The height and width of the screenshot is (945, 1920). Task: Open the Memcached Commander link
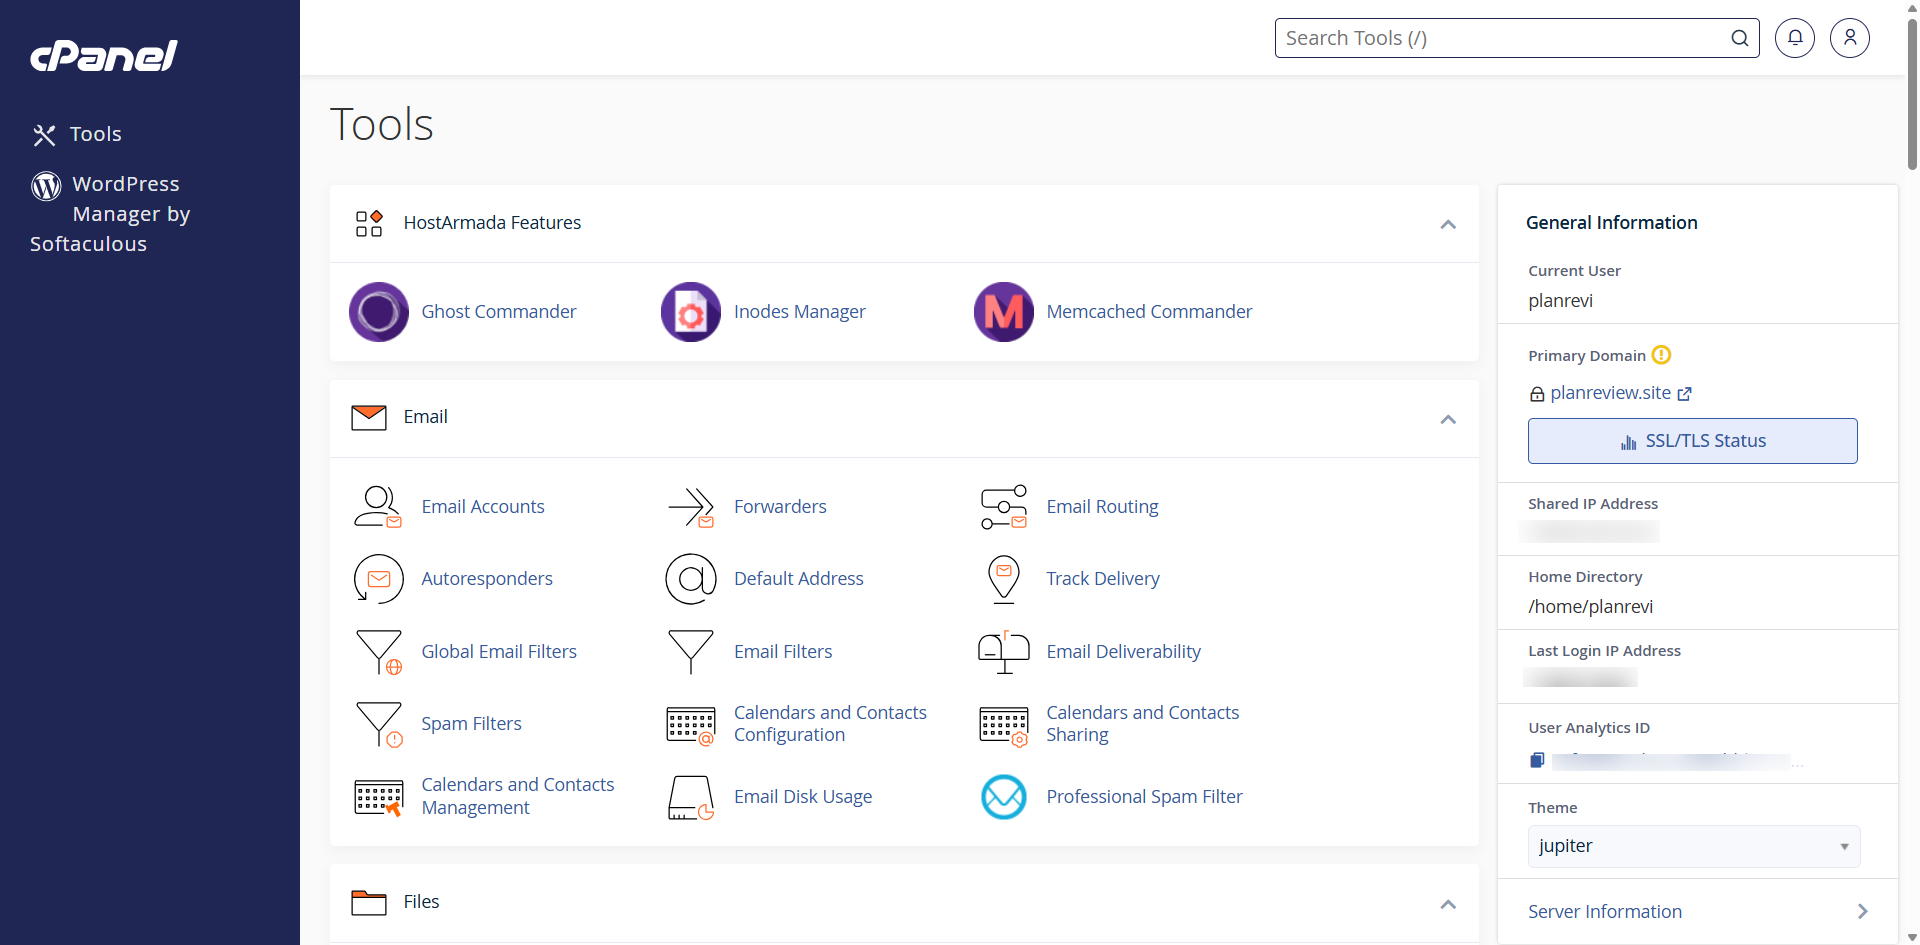pyautogui.click(x=1149, y=312)
